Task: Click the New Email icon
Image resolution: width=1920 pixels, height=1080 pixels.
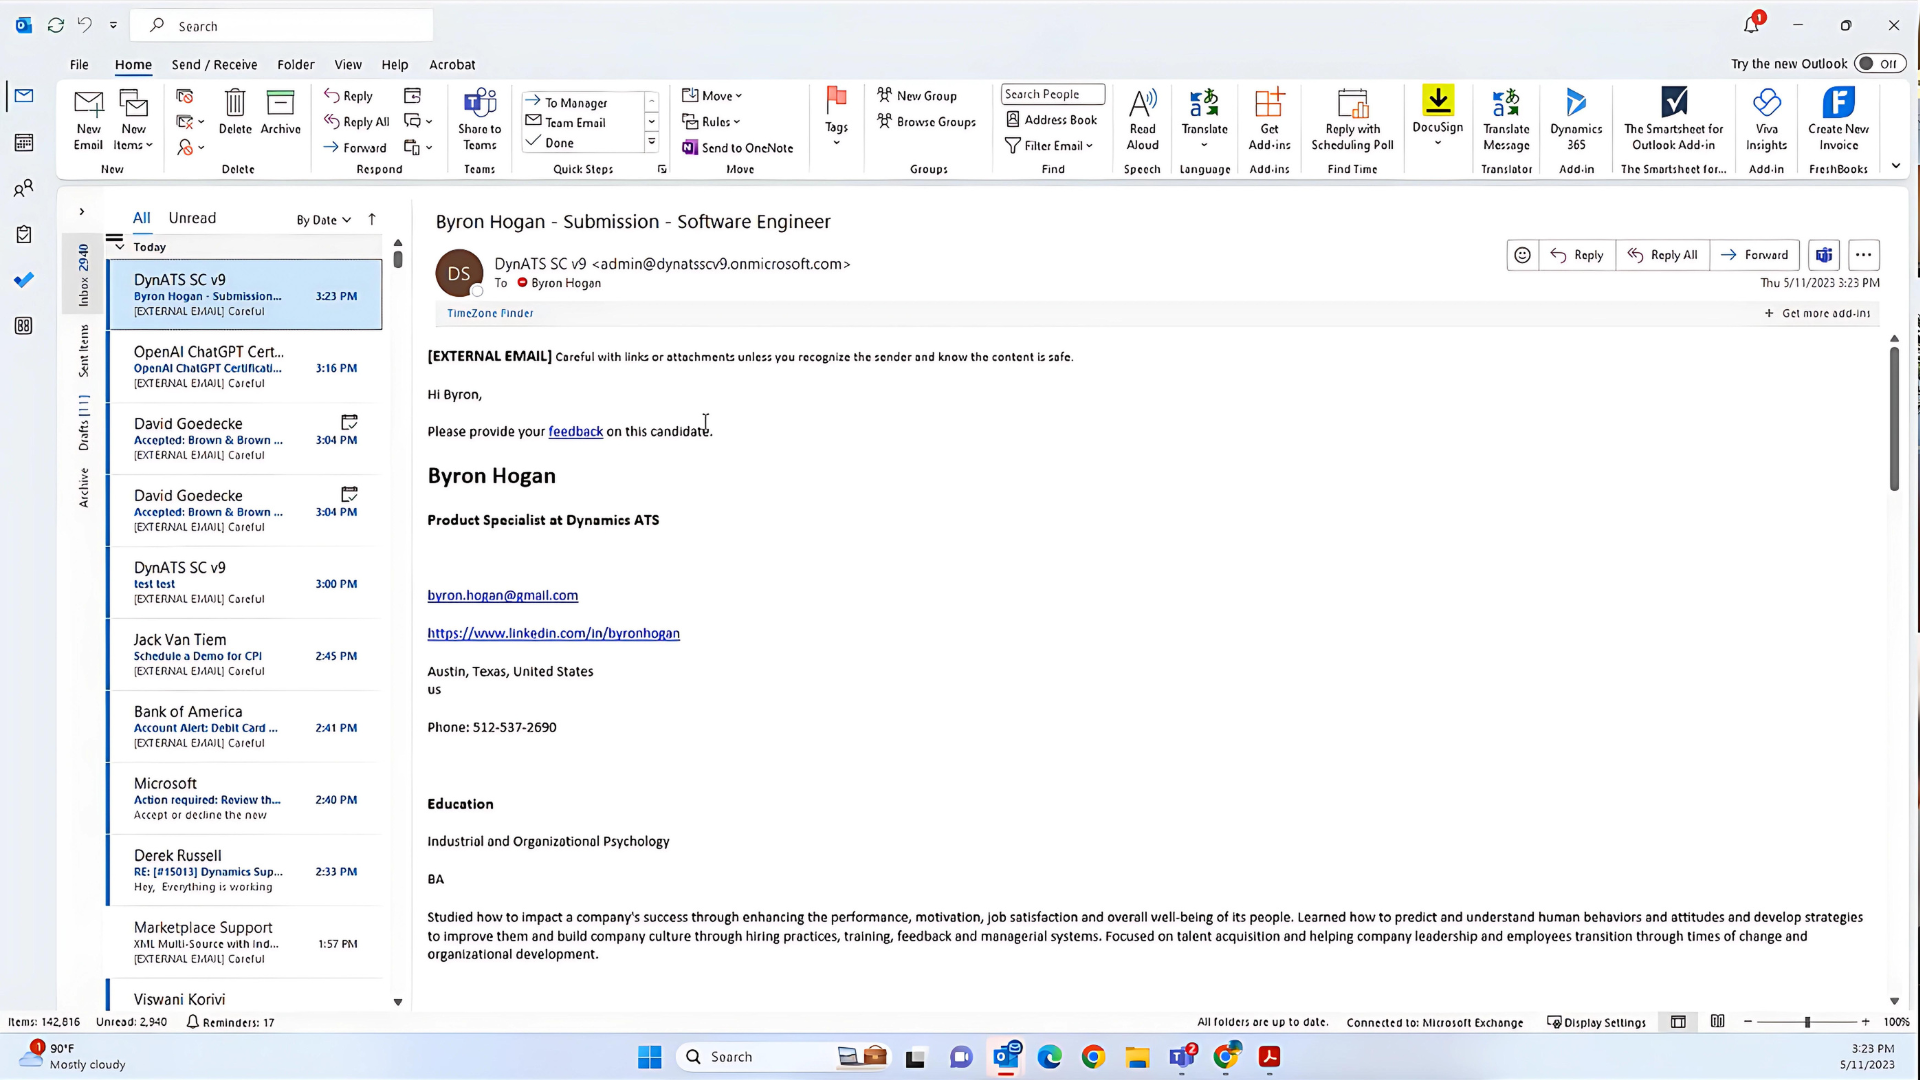Action: pos(88,119)
